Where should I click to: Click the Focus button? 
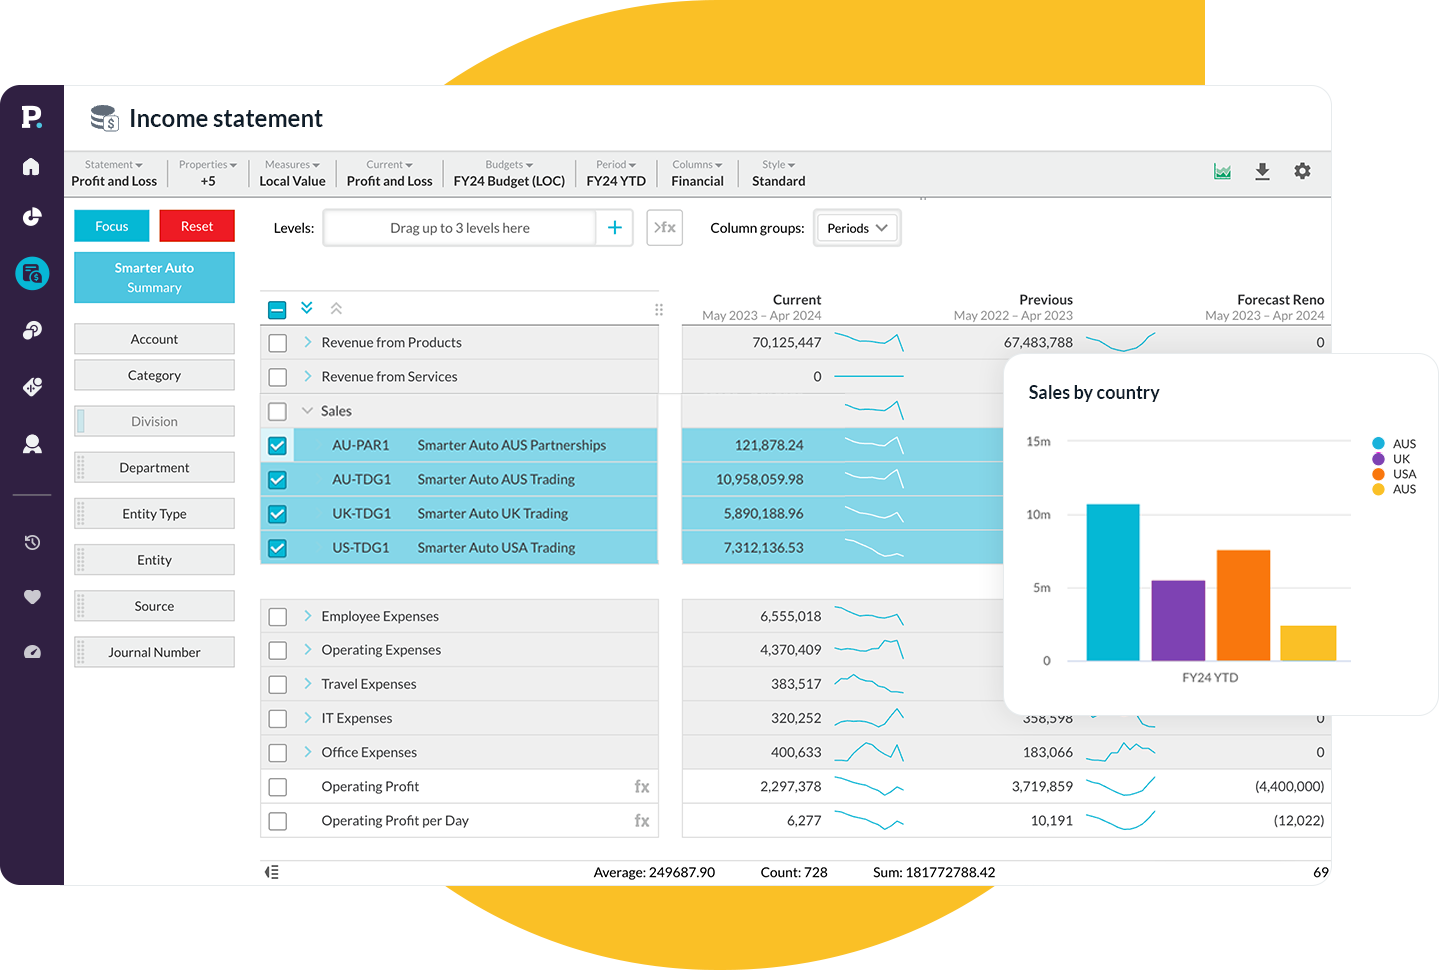112,226
